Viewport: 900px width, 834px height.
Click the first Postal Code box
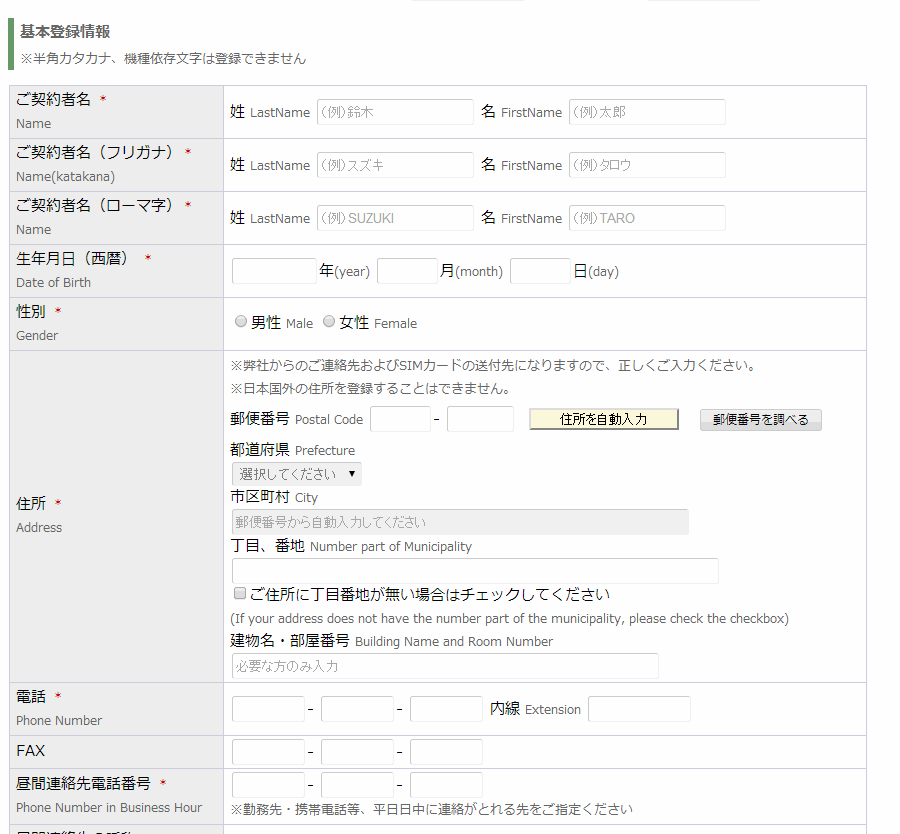[x=400, y=419]
